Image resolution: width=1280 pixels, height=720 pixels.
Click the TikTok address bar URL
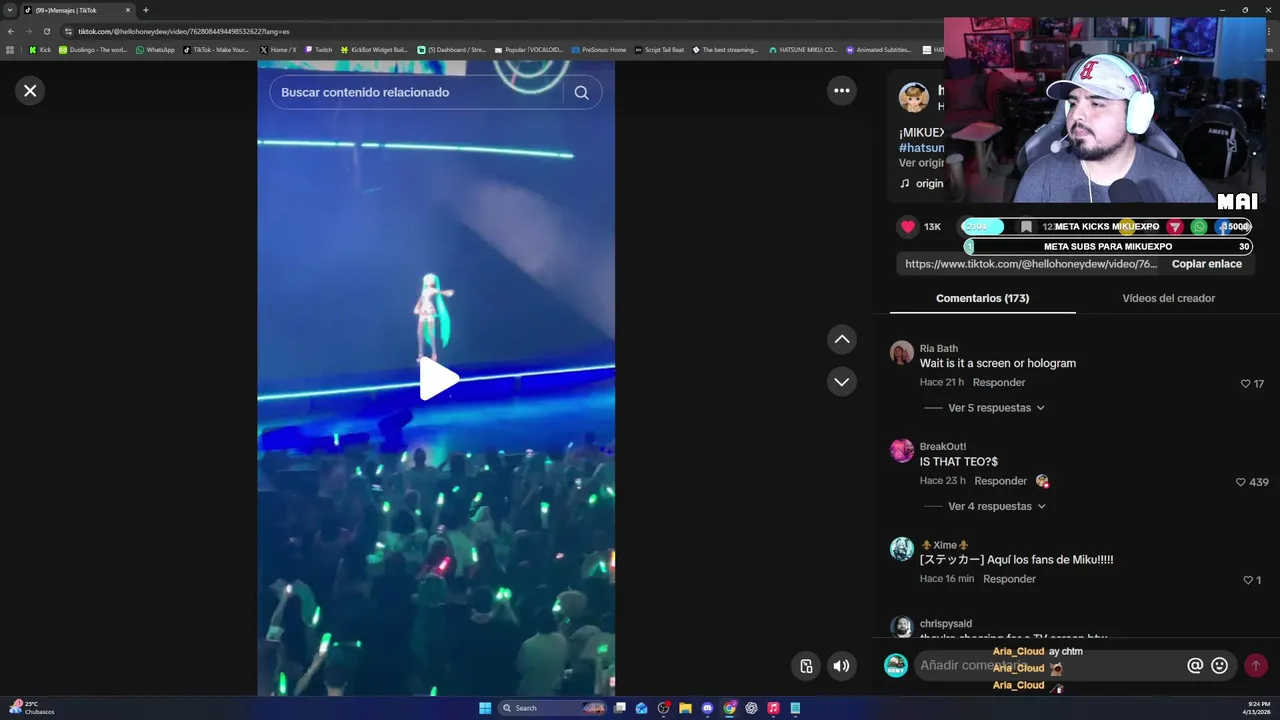coord(183,31)
